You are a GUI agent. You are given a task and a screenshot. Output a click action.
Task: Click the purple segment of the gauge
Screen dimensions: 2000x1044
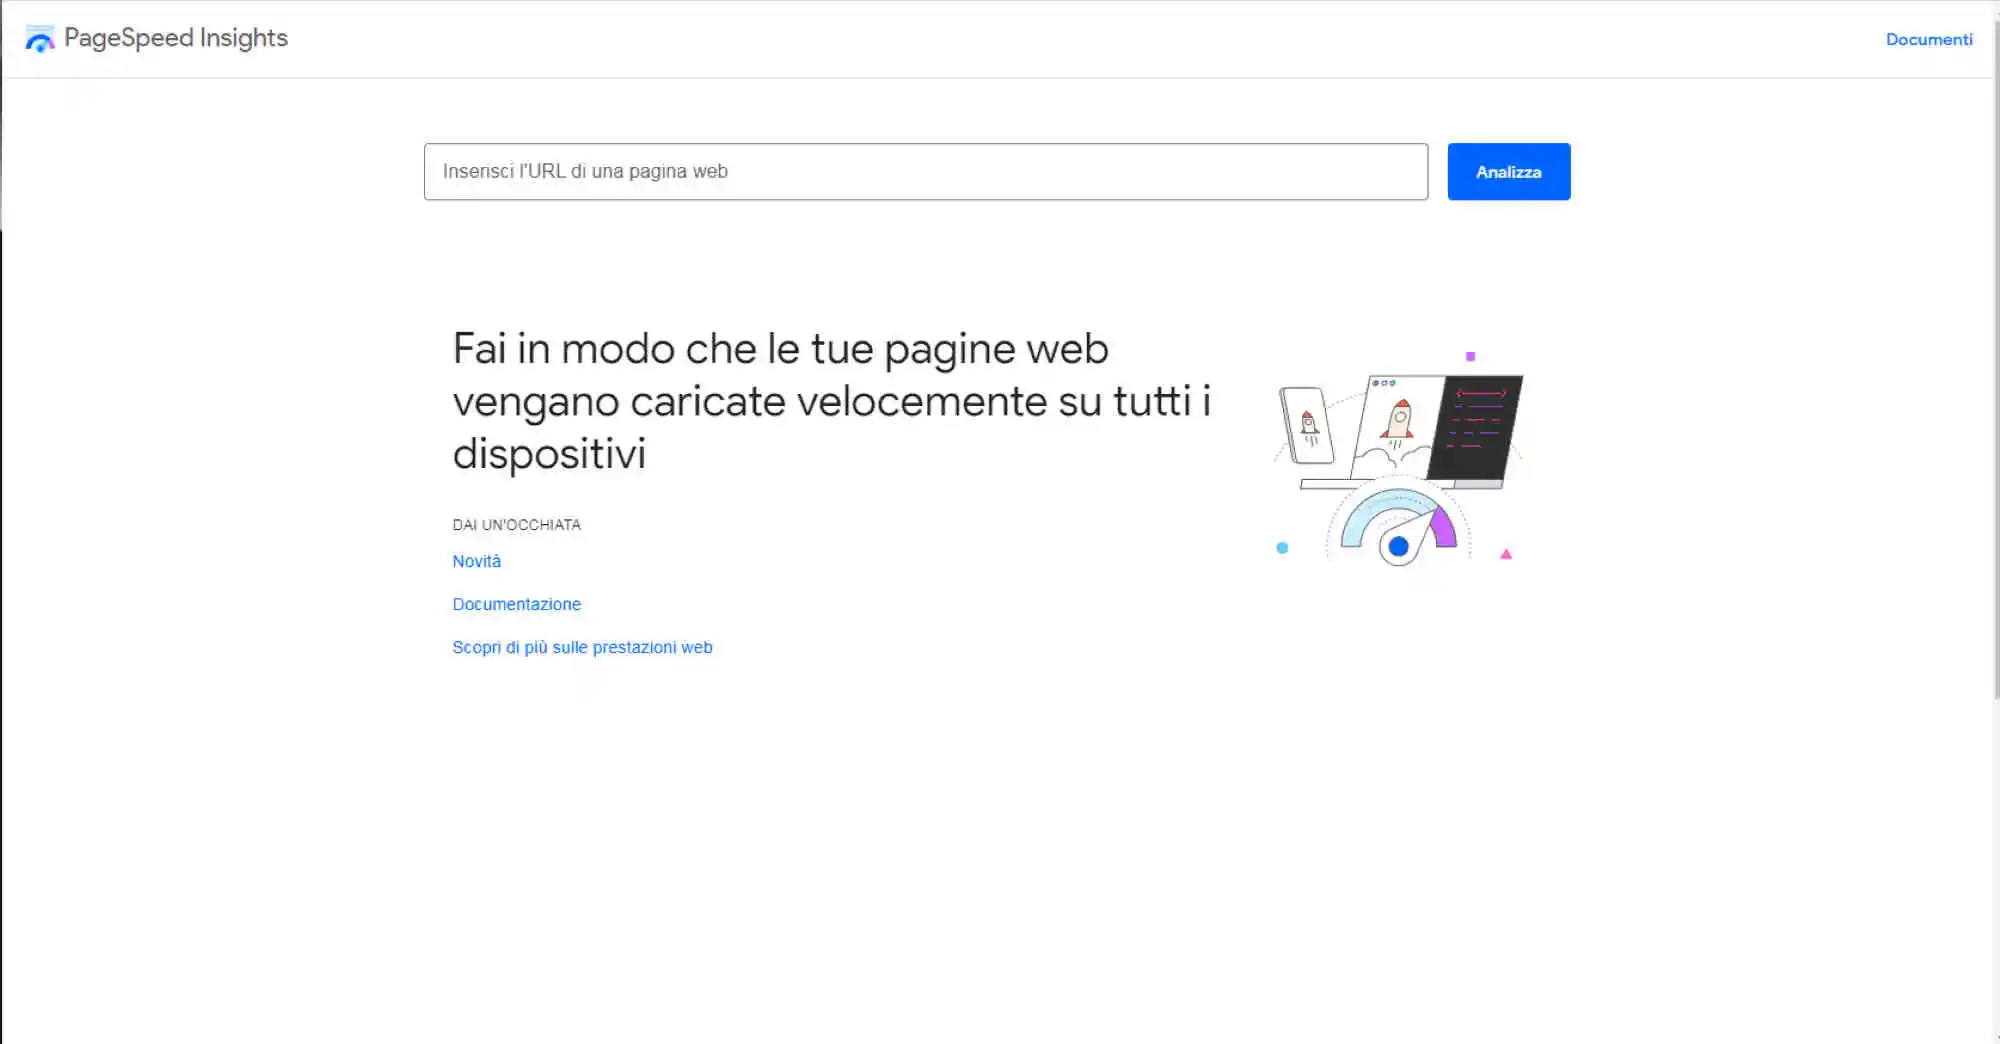pos(1443,527)
